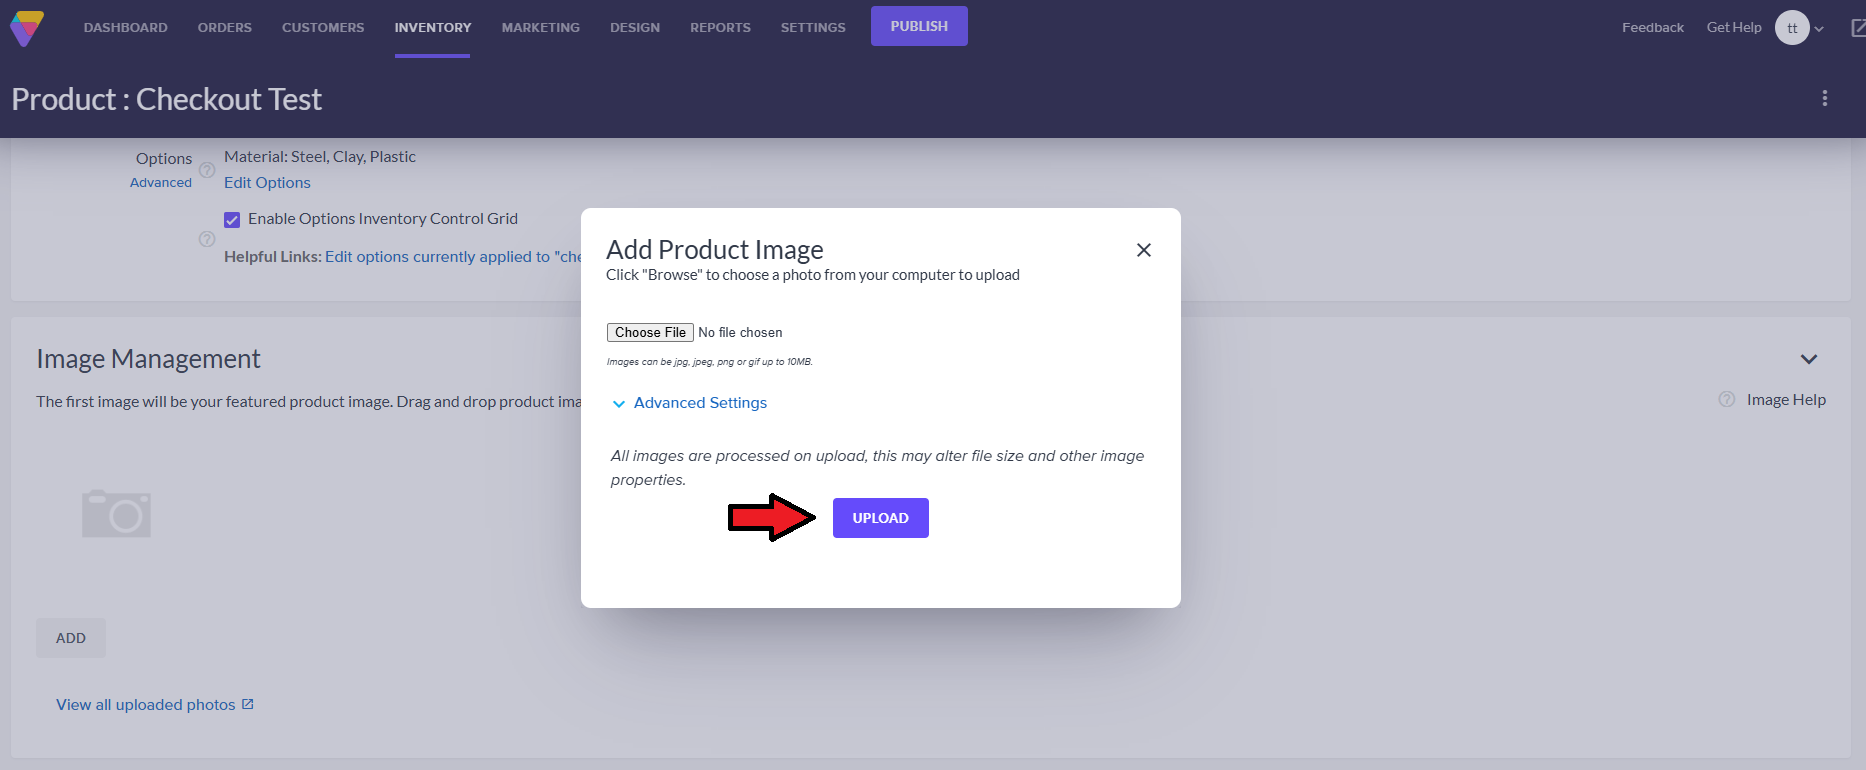Screen dimensions: 1866x770
Task: Click the Edit Options link
Action: coord(267,183)
